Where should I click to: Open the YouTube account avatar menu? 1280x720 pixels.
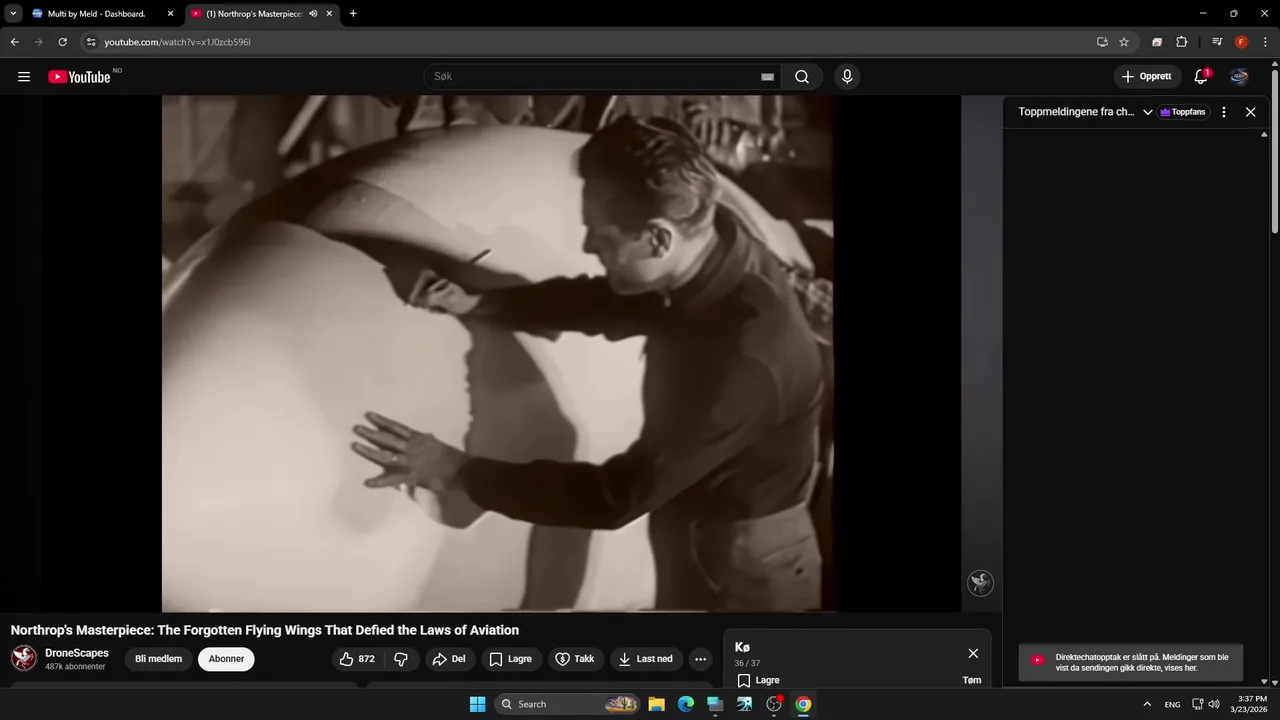tap(1239, 77)
